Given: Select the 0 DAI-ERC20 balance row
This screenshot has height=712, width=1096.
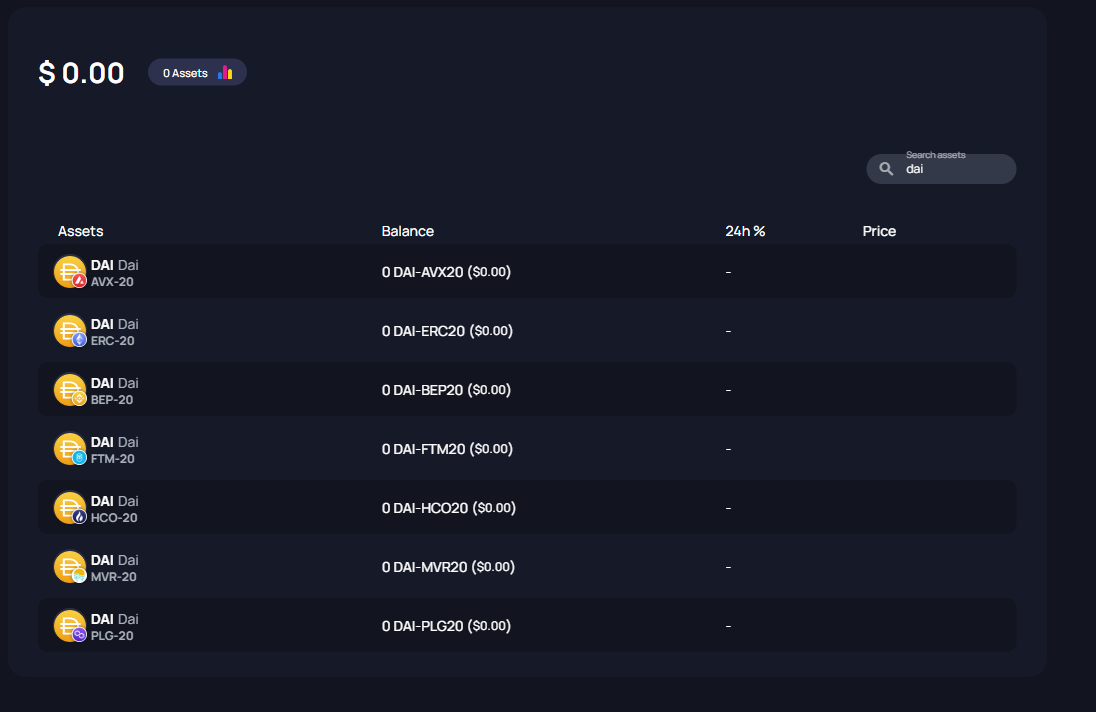Looking at the screenshot, I should (x=447, y=331).
